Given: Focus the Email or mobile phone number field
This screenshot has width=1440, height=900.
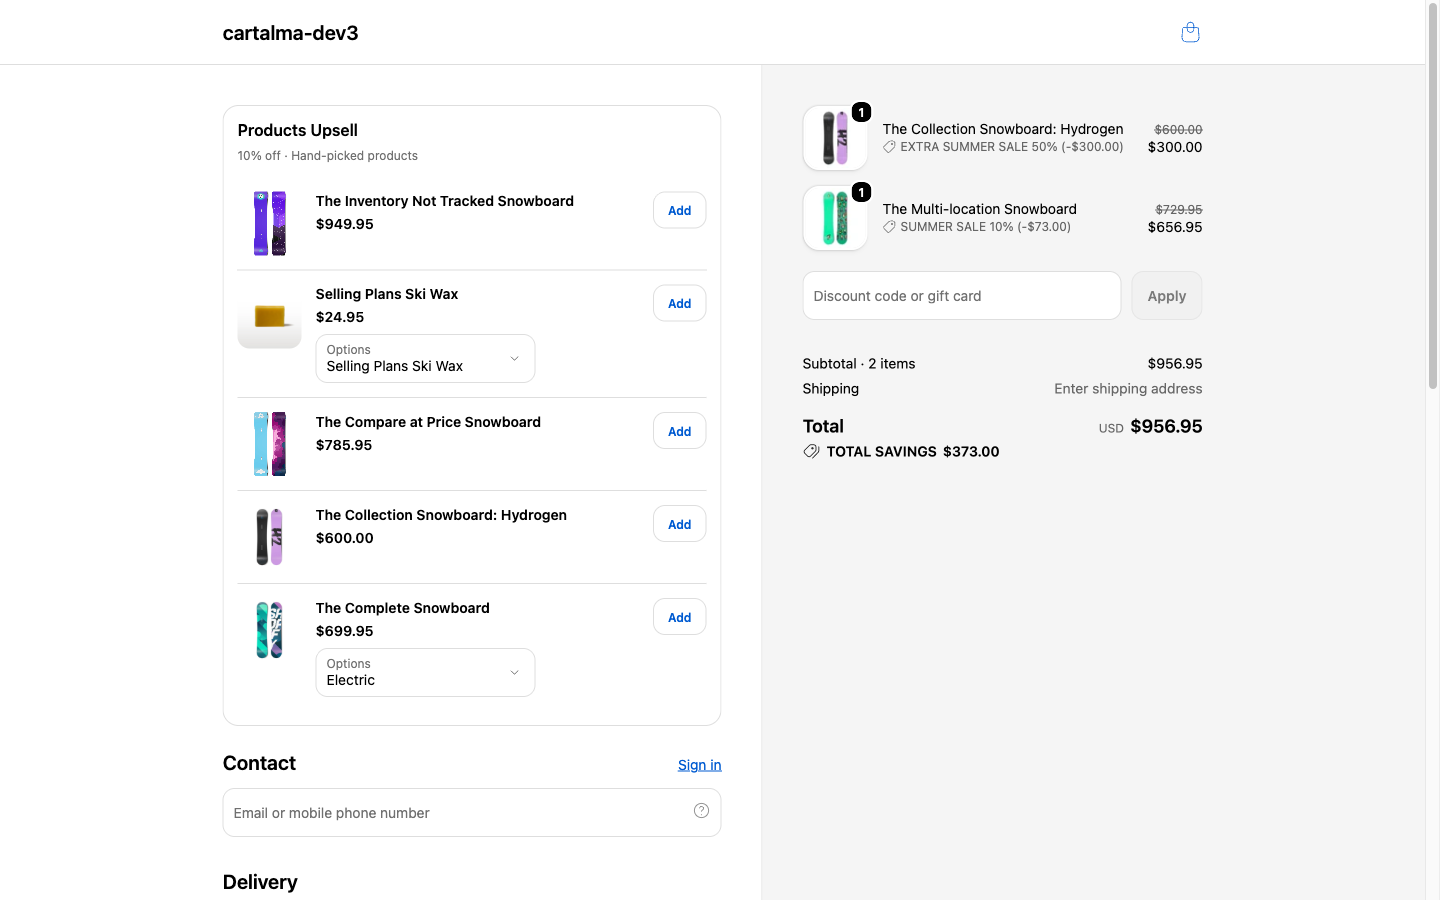Looking at the screenshot, I should click(x=472, y=813).
